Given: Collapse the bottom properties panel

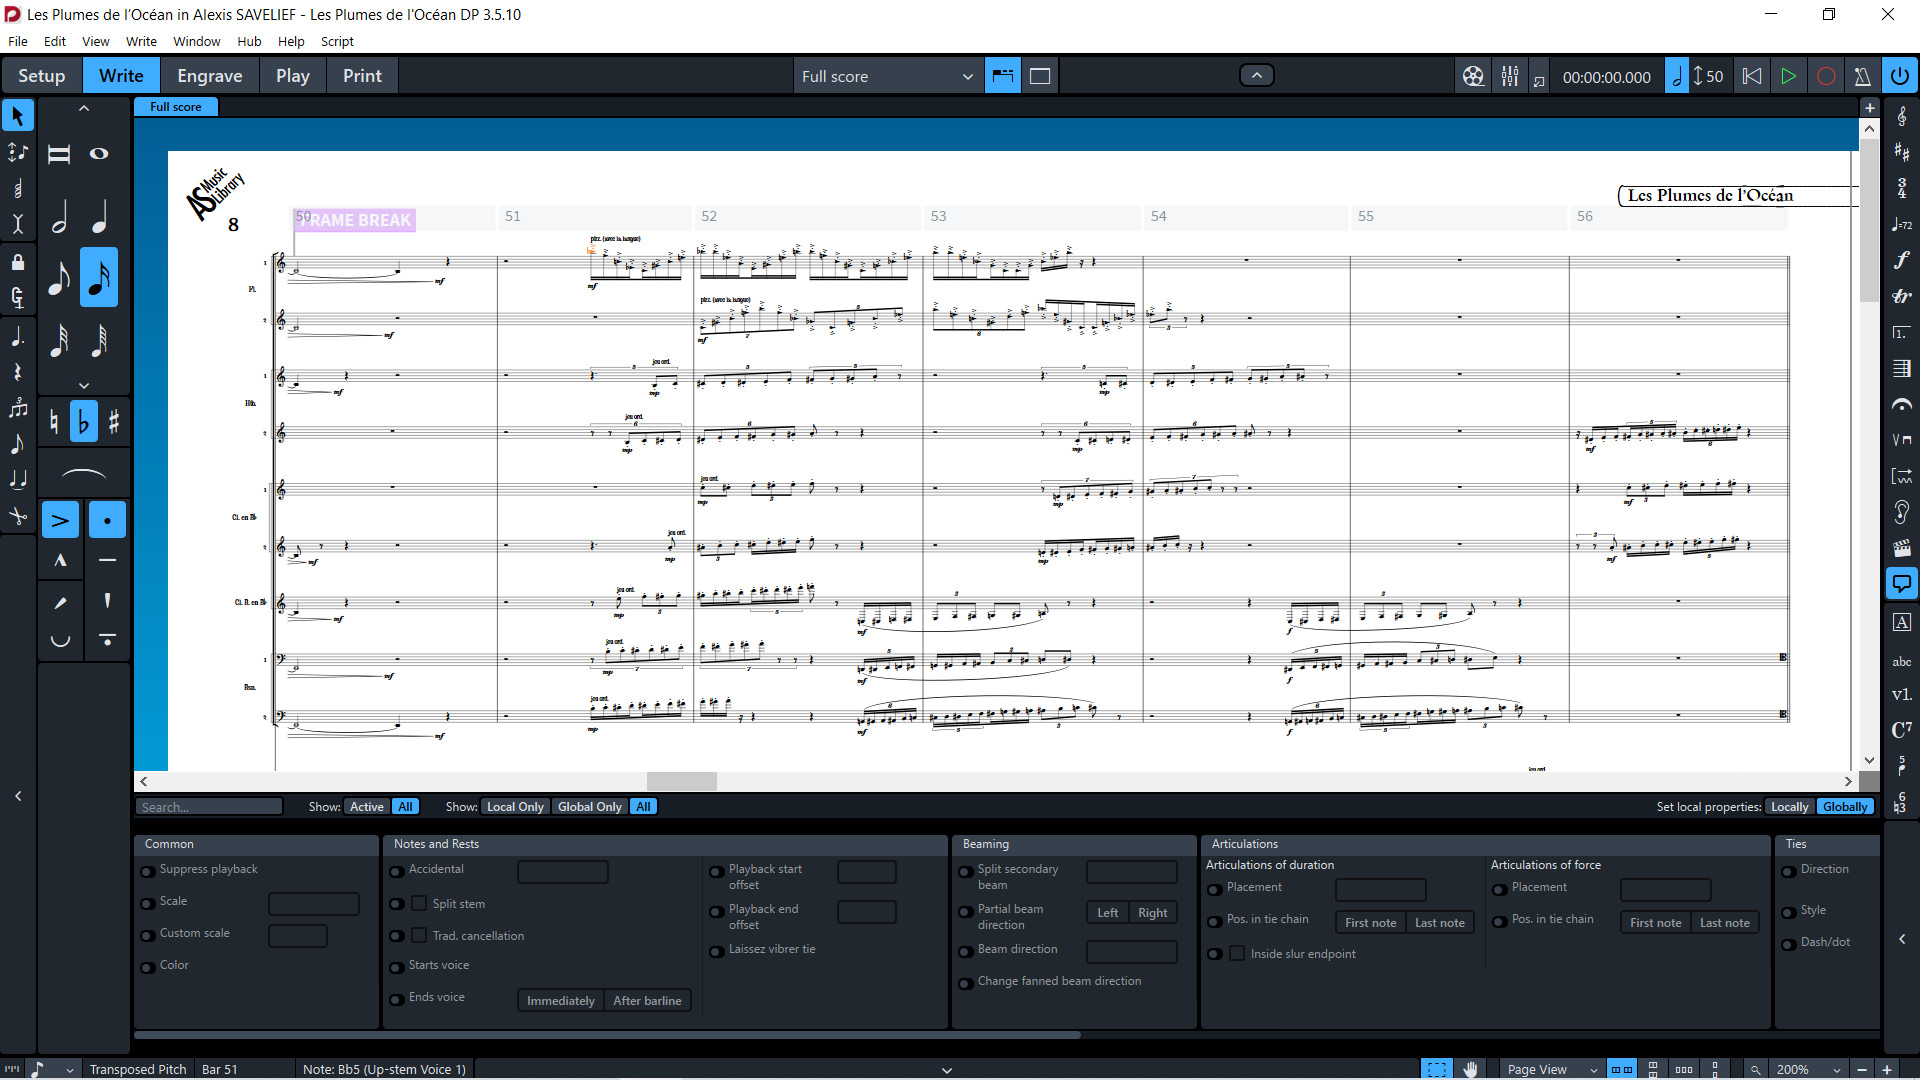Looking at the screenshot, I should click(x=946, y=1069).
